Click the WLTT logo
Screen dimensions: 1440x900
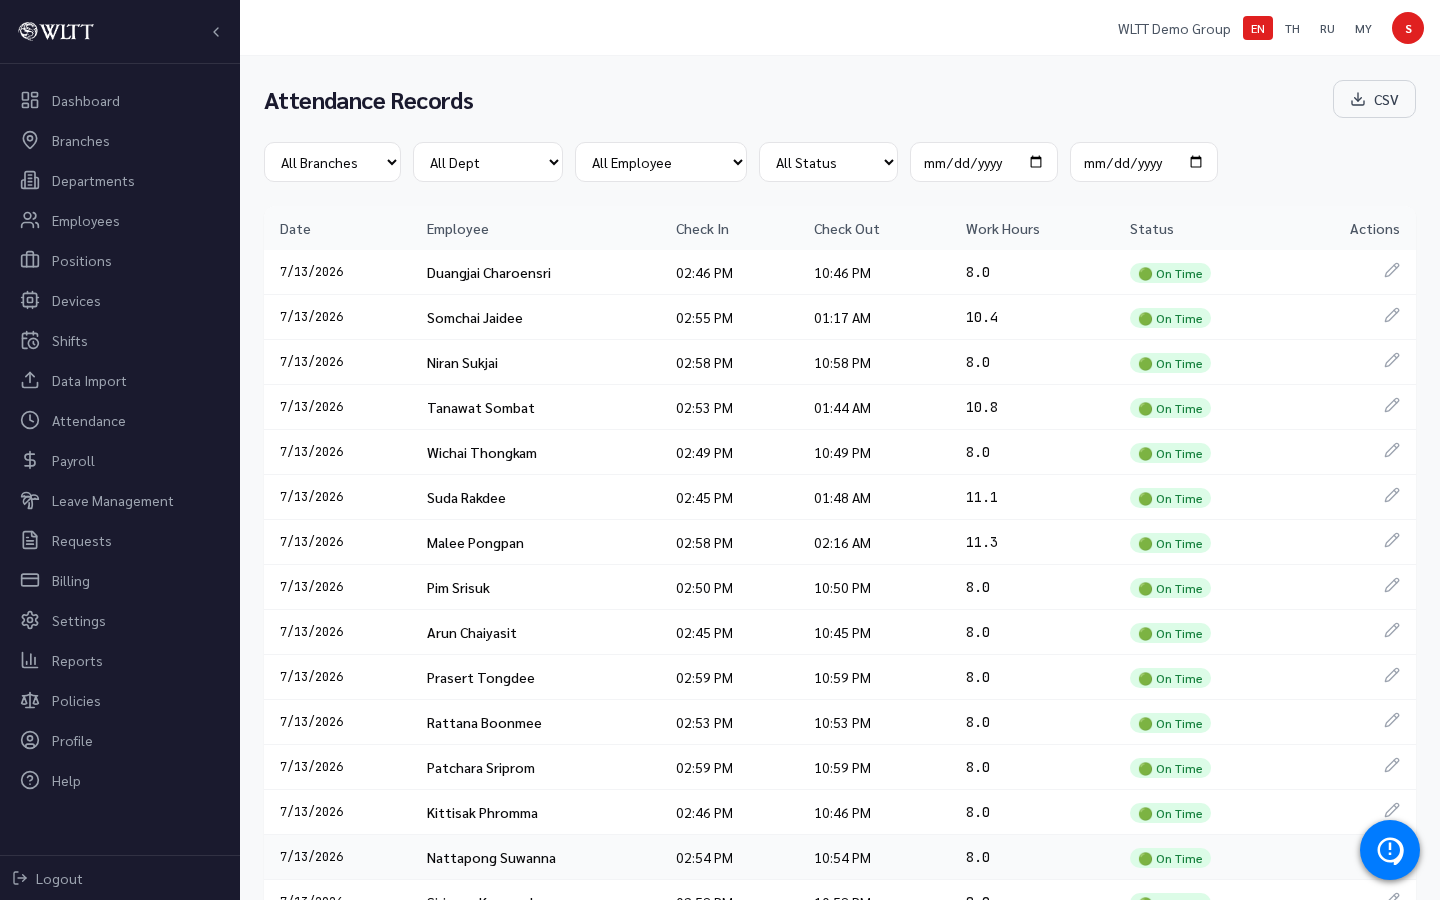(x=56, y=31)
